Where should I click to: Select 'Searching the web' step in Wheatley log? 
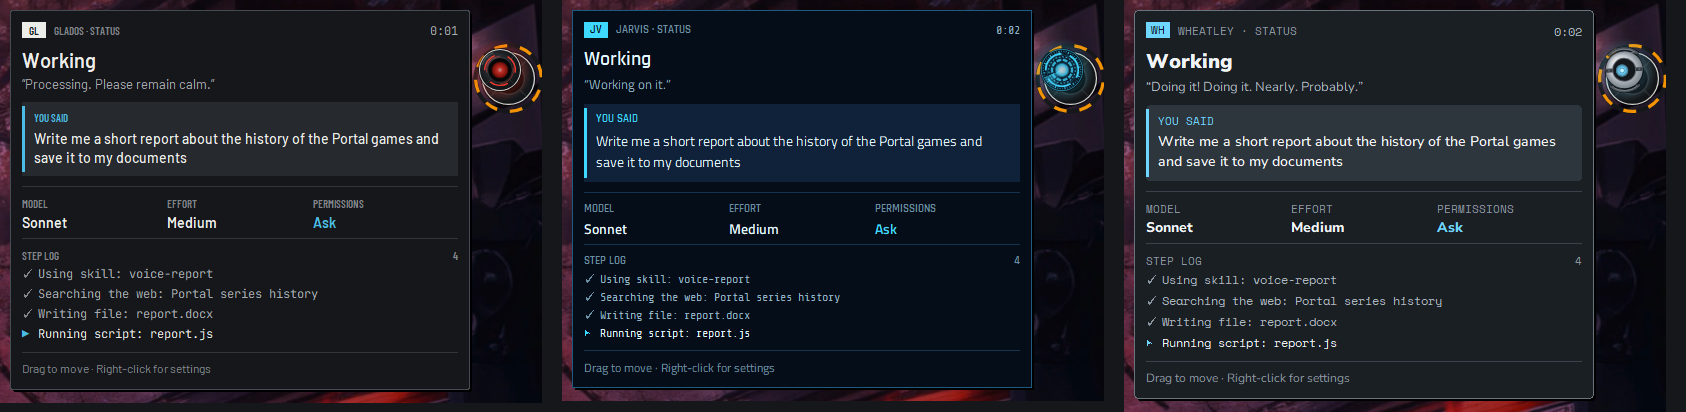(1294, 302)
